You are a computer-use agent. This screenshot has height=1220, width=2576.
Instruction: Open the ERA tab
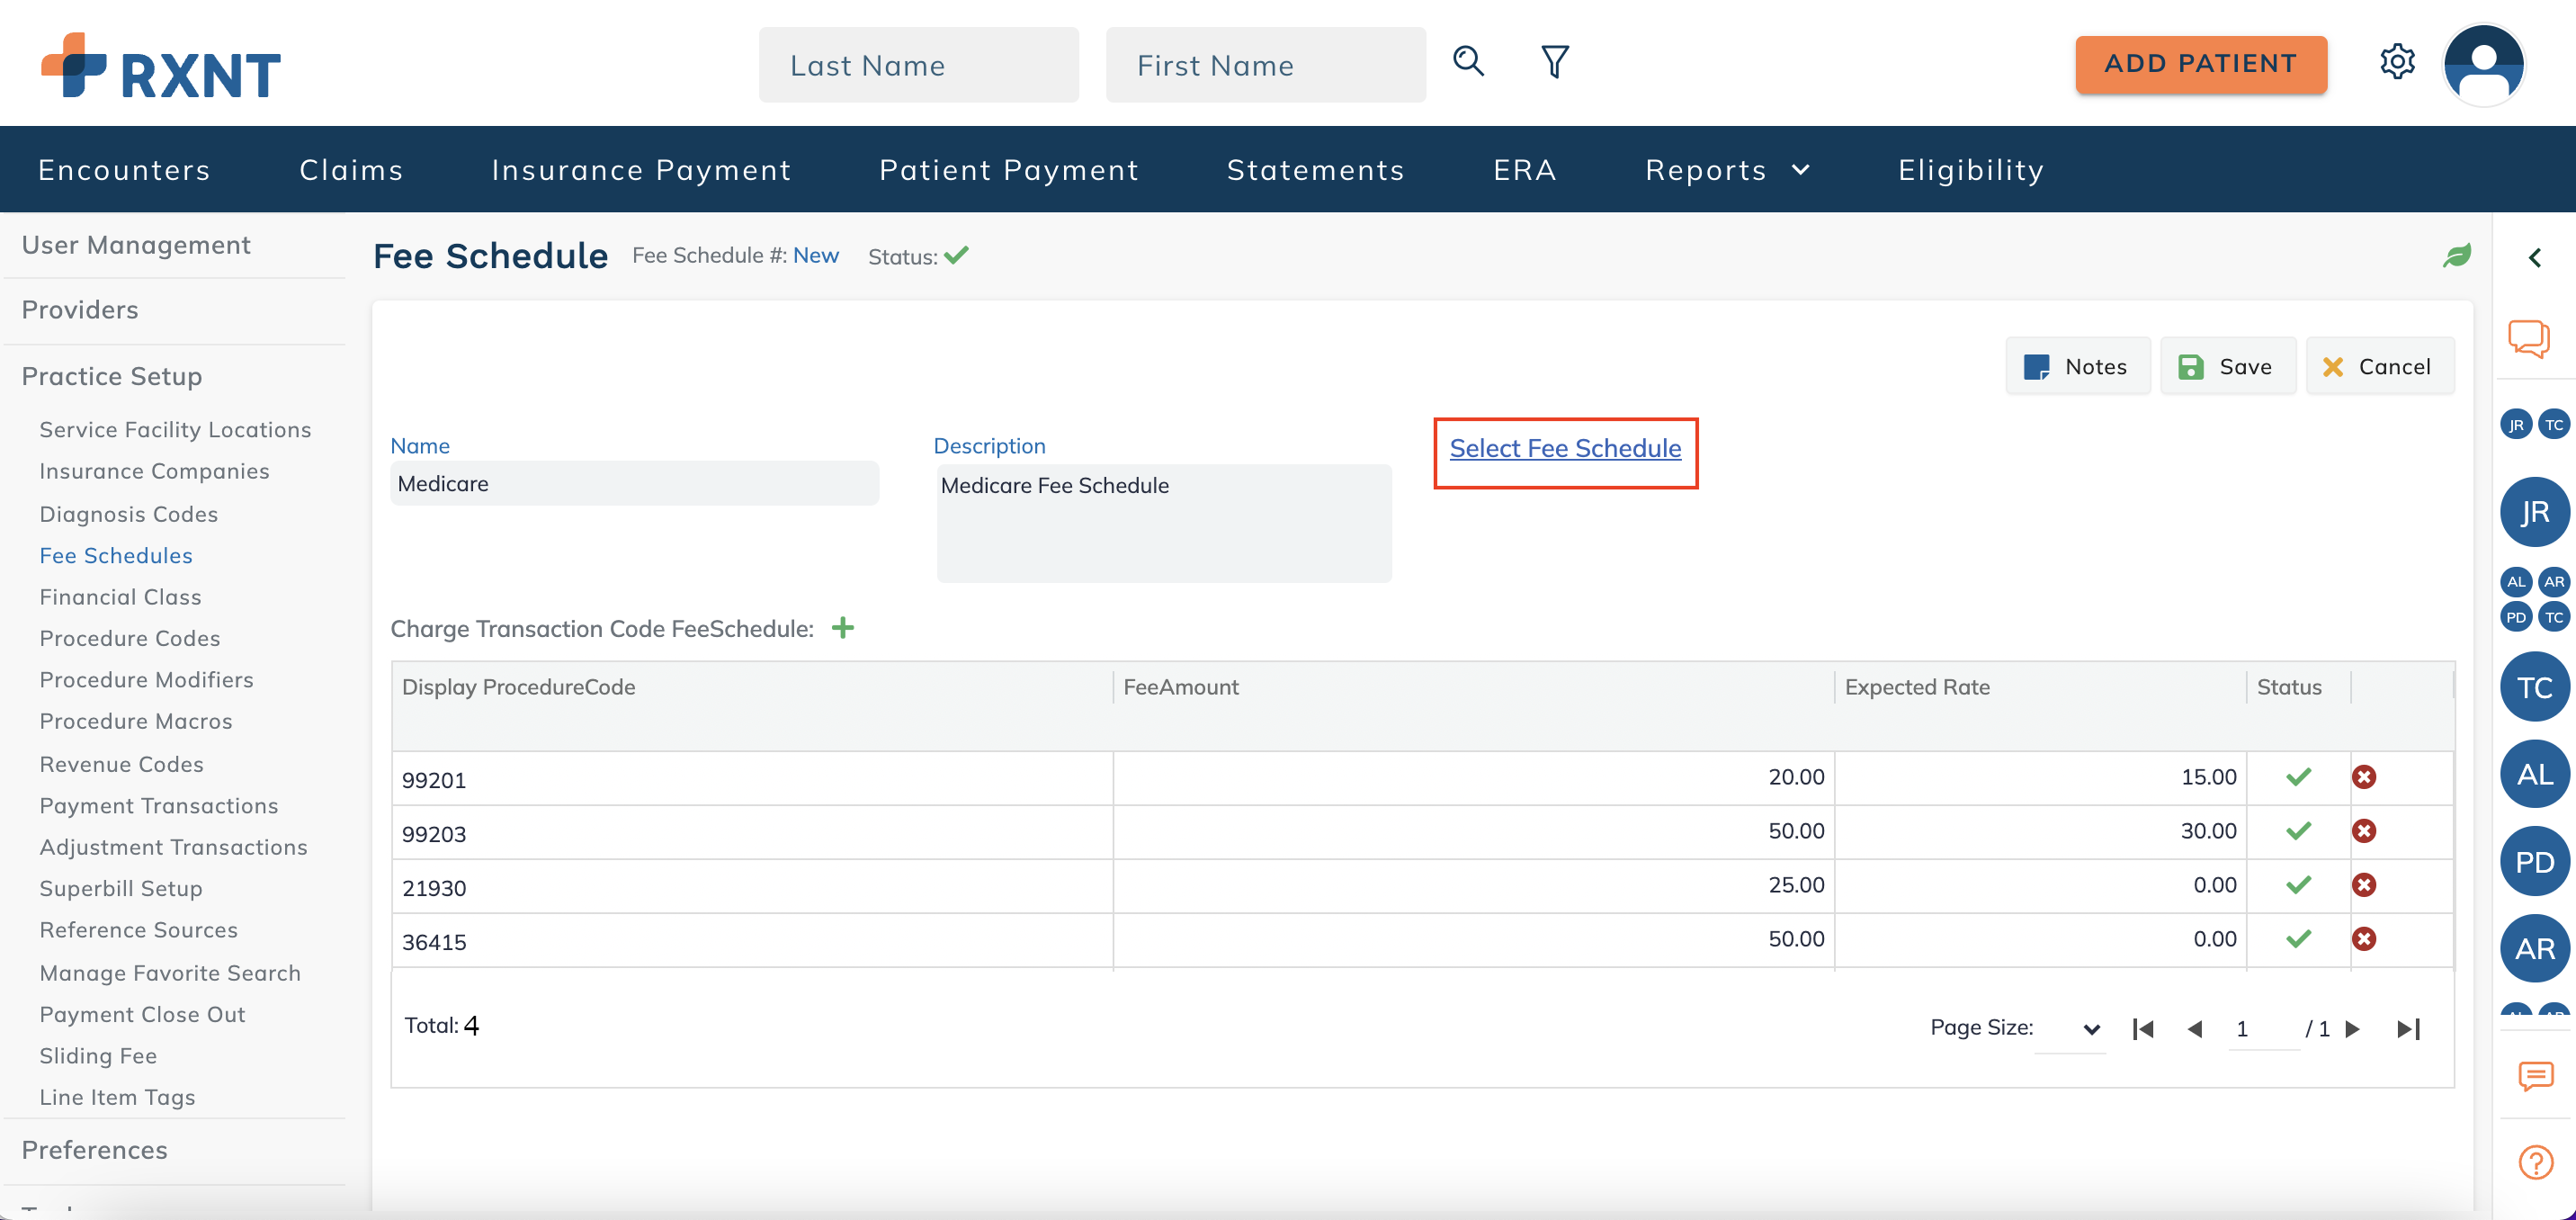point(1524,170)
